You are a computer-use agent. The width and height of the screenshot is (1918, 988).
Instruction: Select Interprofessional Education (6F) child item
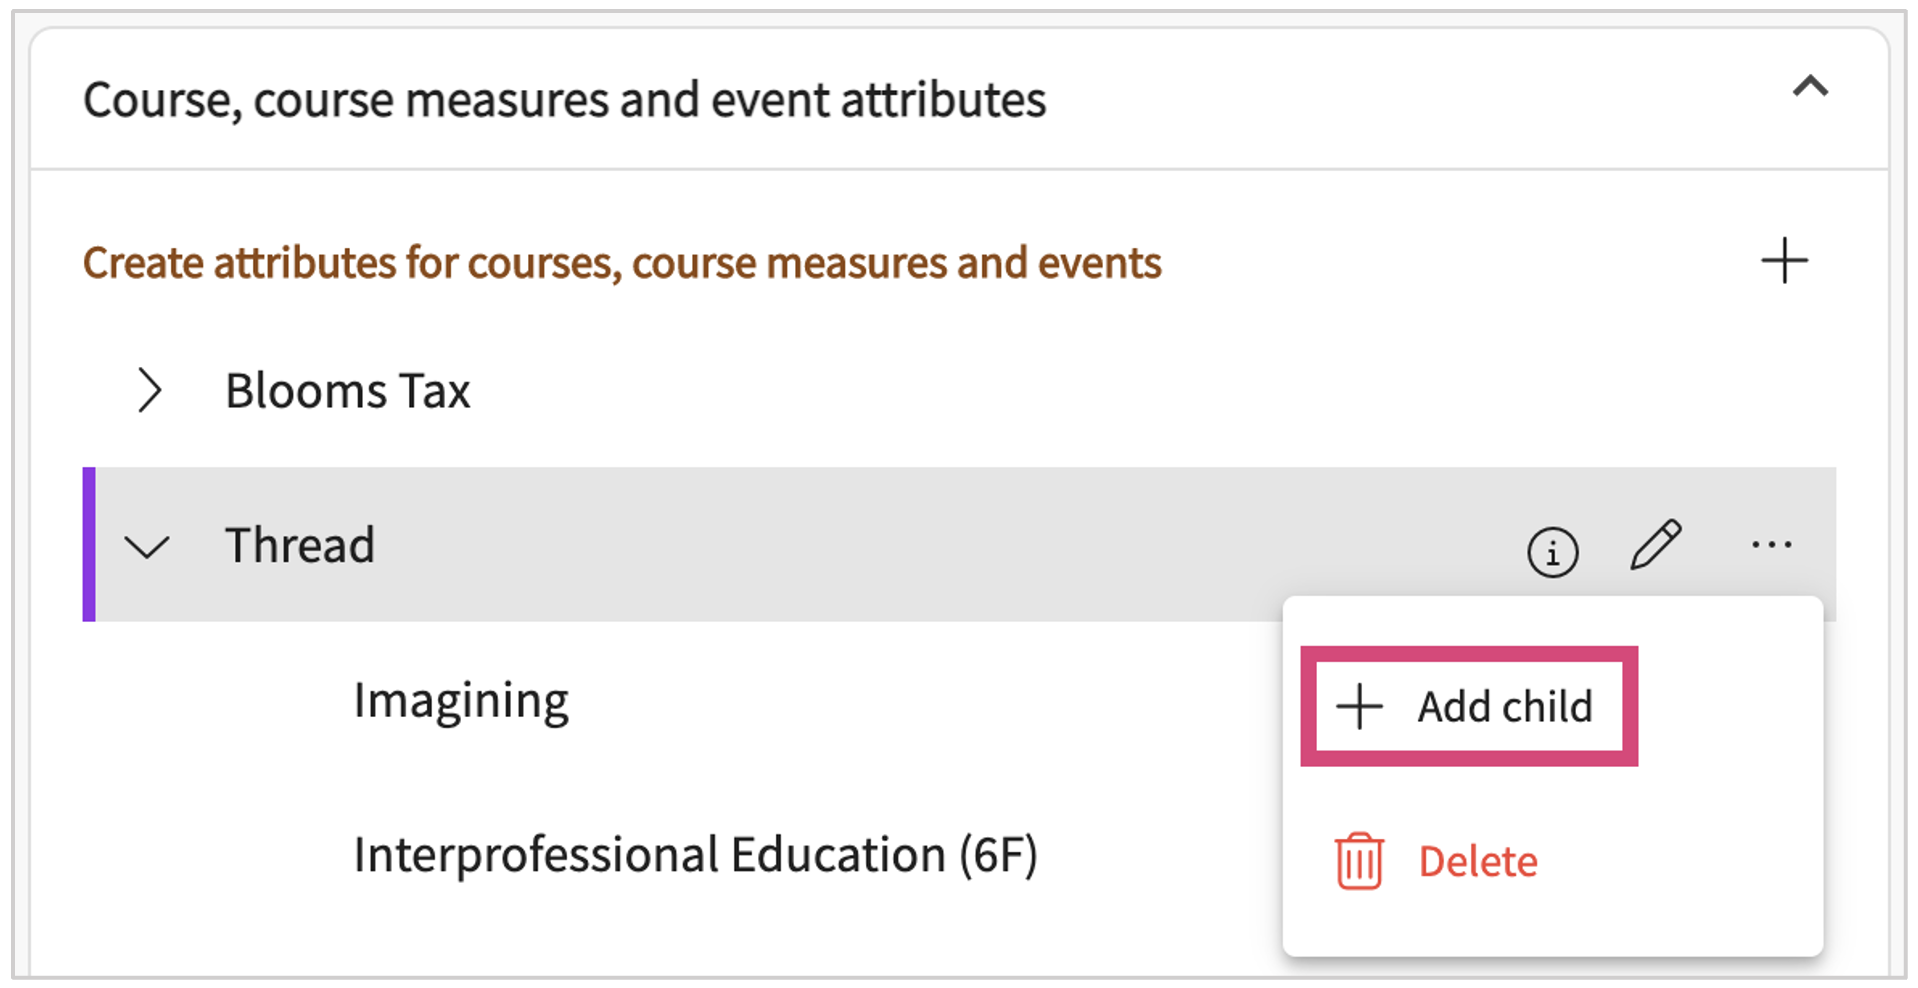tap(695, 855)
